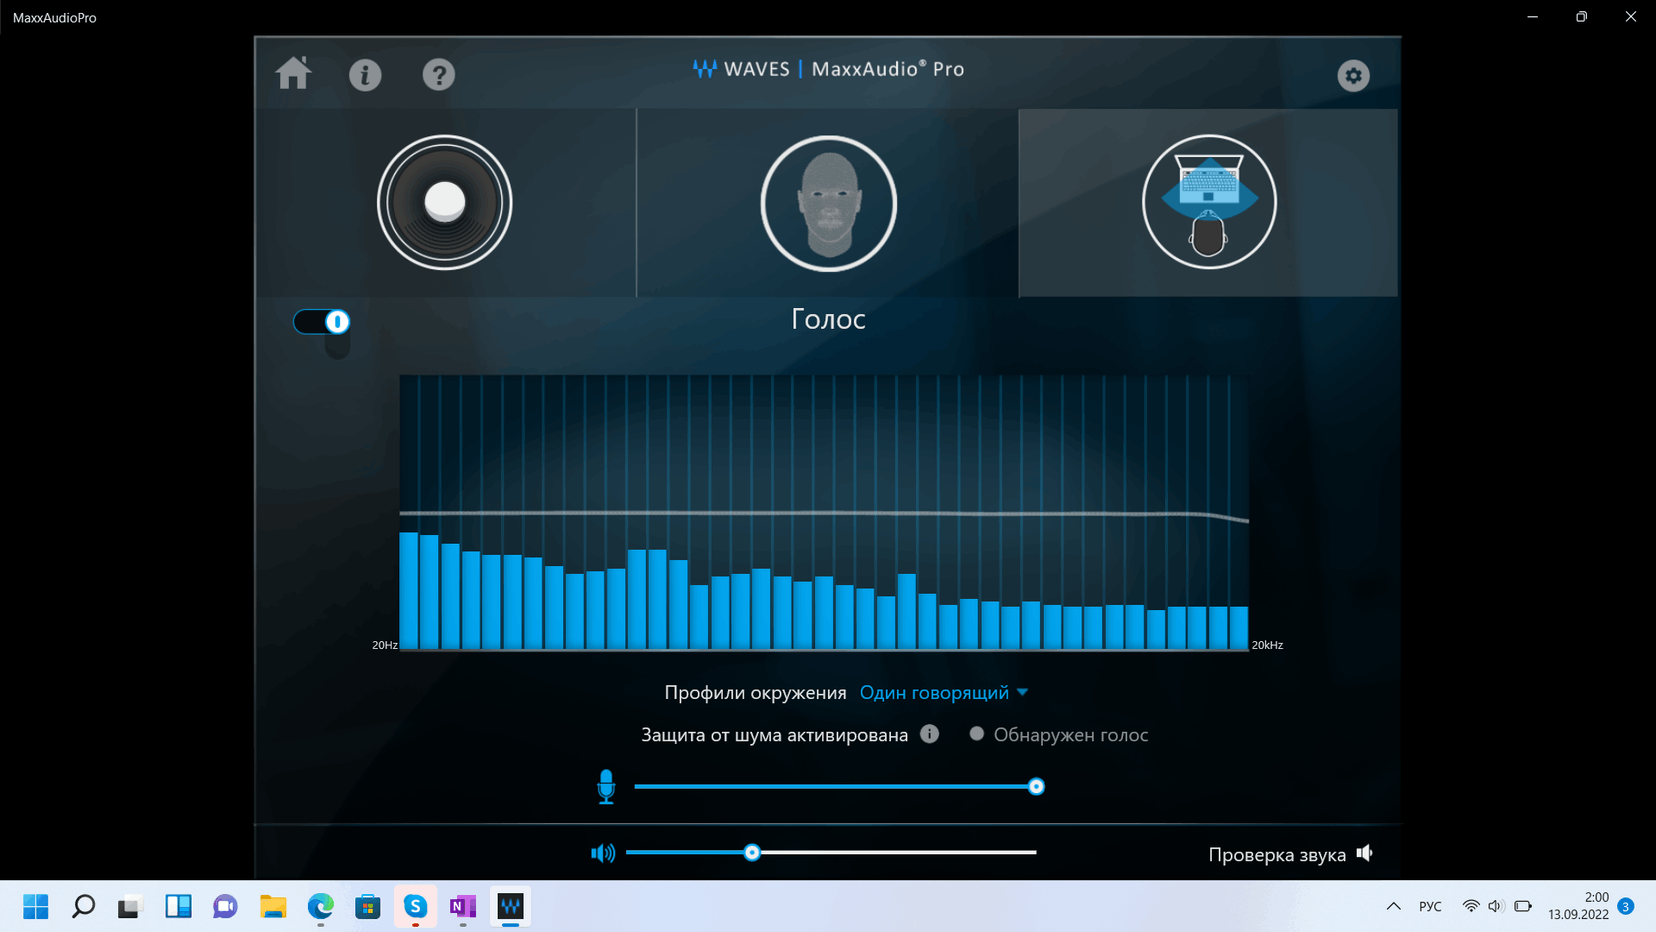Open Microsoft Edge from taskbar
Screen dimensions: 1656x932
(320, 907)
